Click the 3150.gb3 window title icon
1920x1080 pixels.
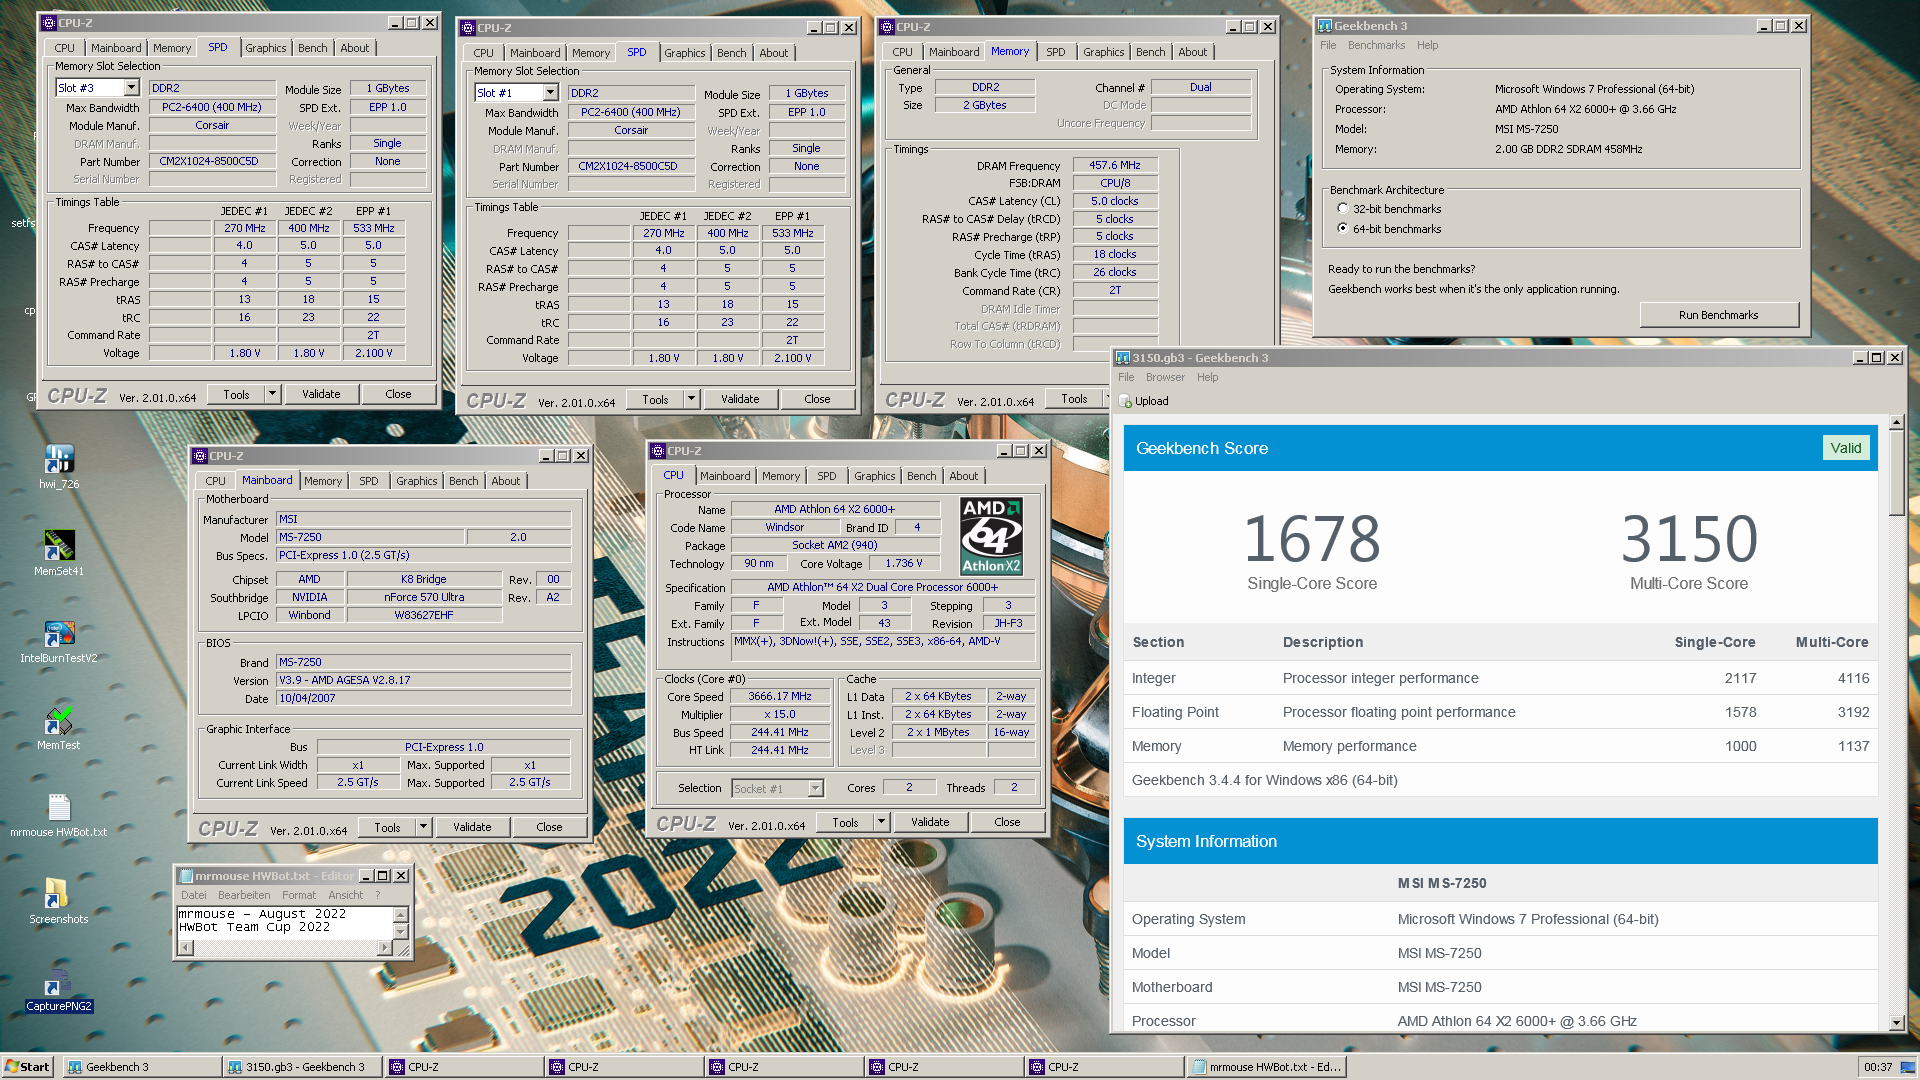[x=1123, y=358]
